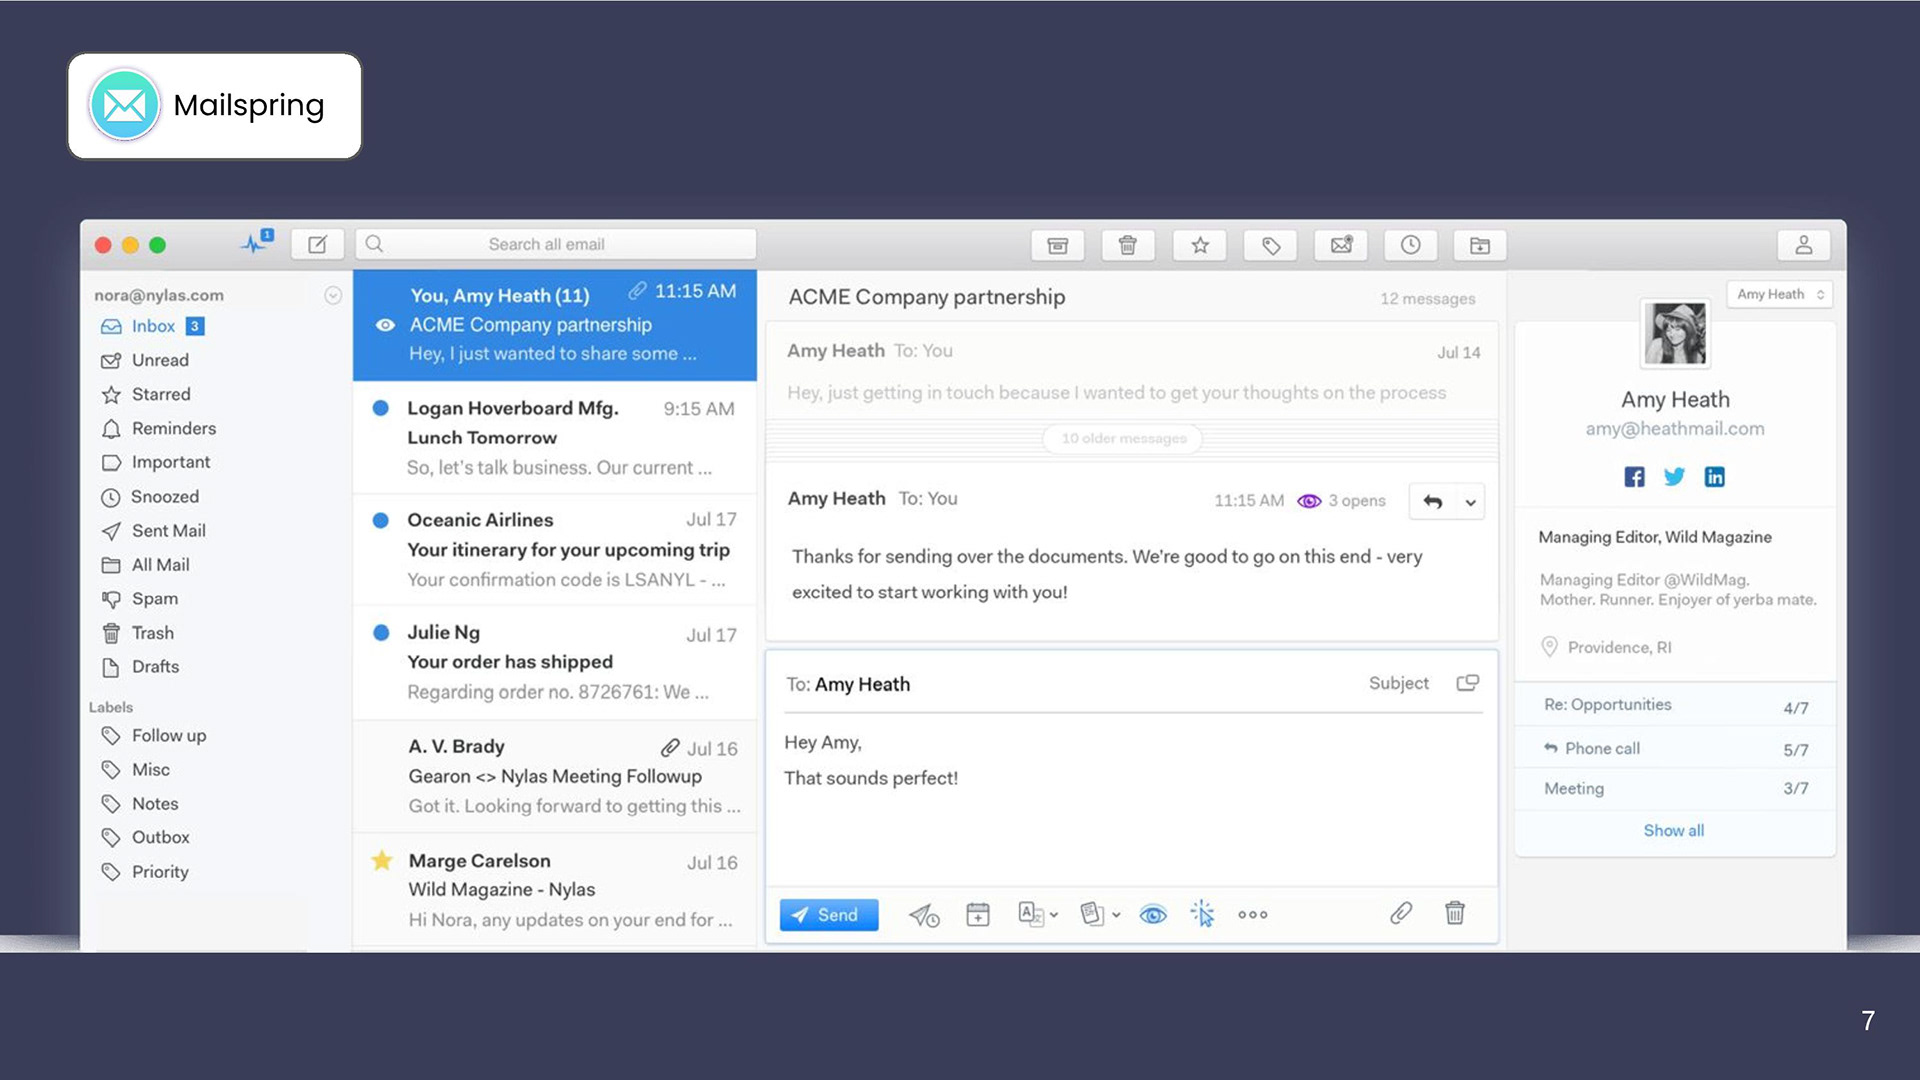
Task: Expand the 10 older messages
Action: pyautogui.click(x=1123, y=438)
